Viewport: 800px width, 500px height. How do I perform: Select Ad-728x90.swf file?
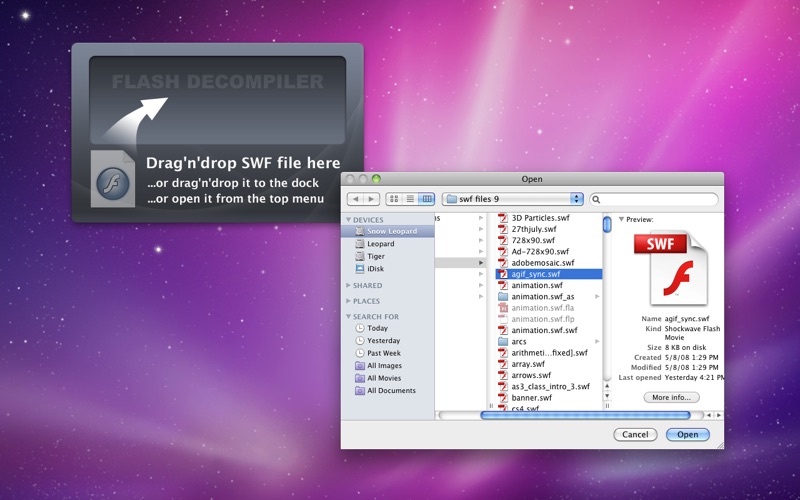pyautogui.click(x=549, y=252)
